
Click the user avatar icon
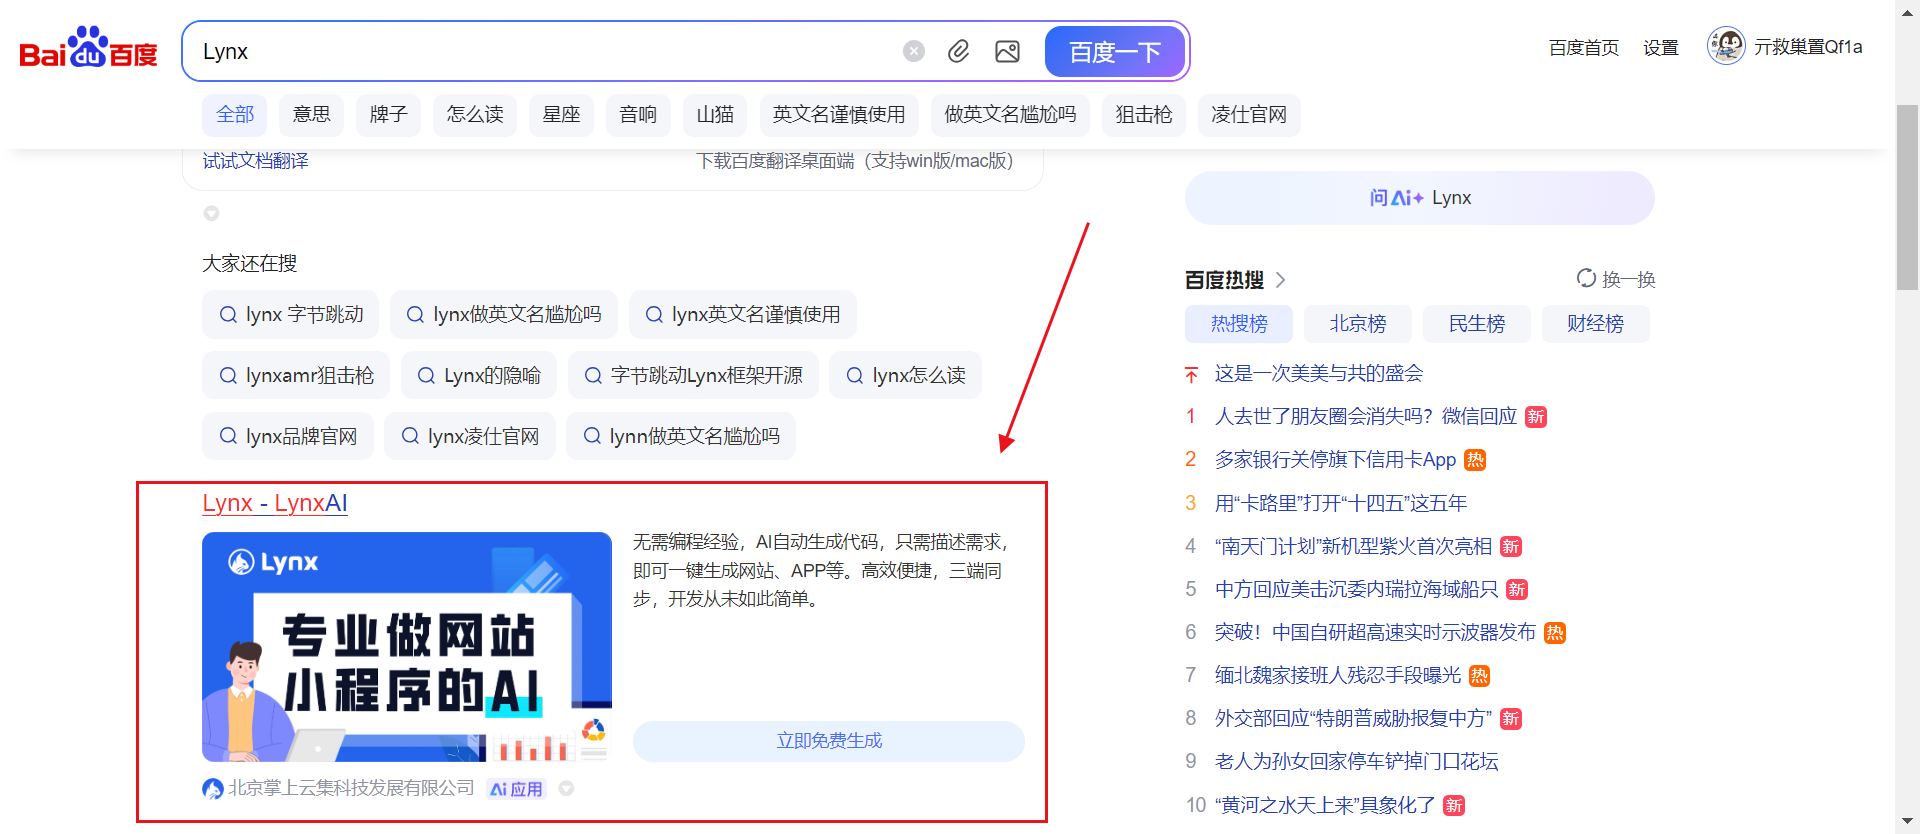tap(1726, 46)
